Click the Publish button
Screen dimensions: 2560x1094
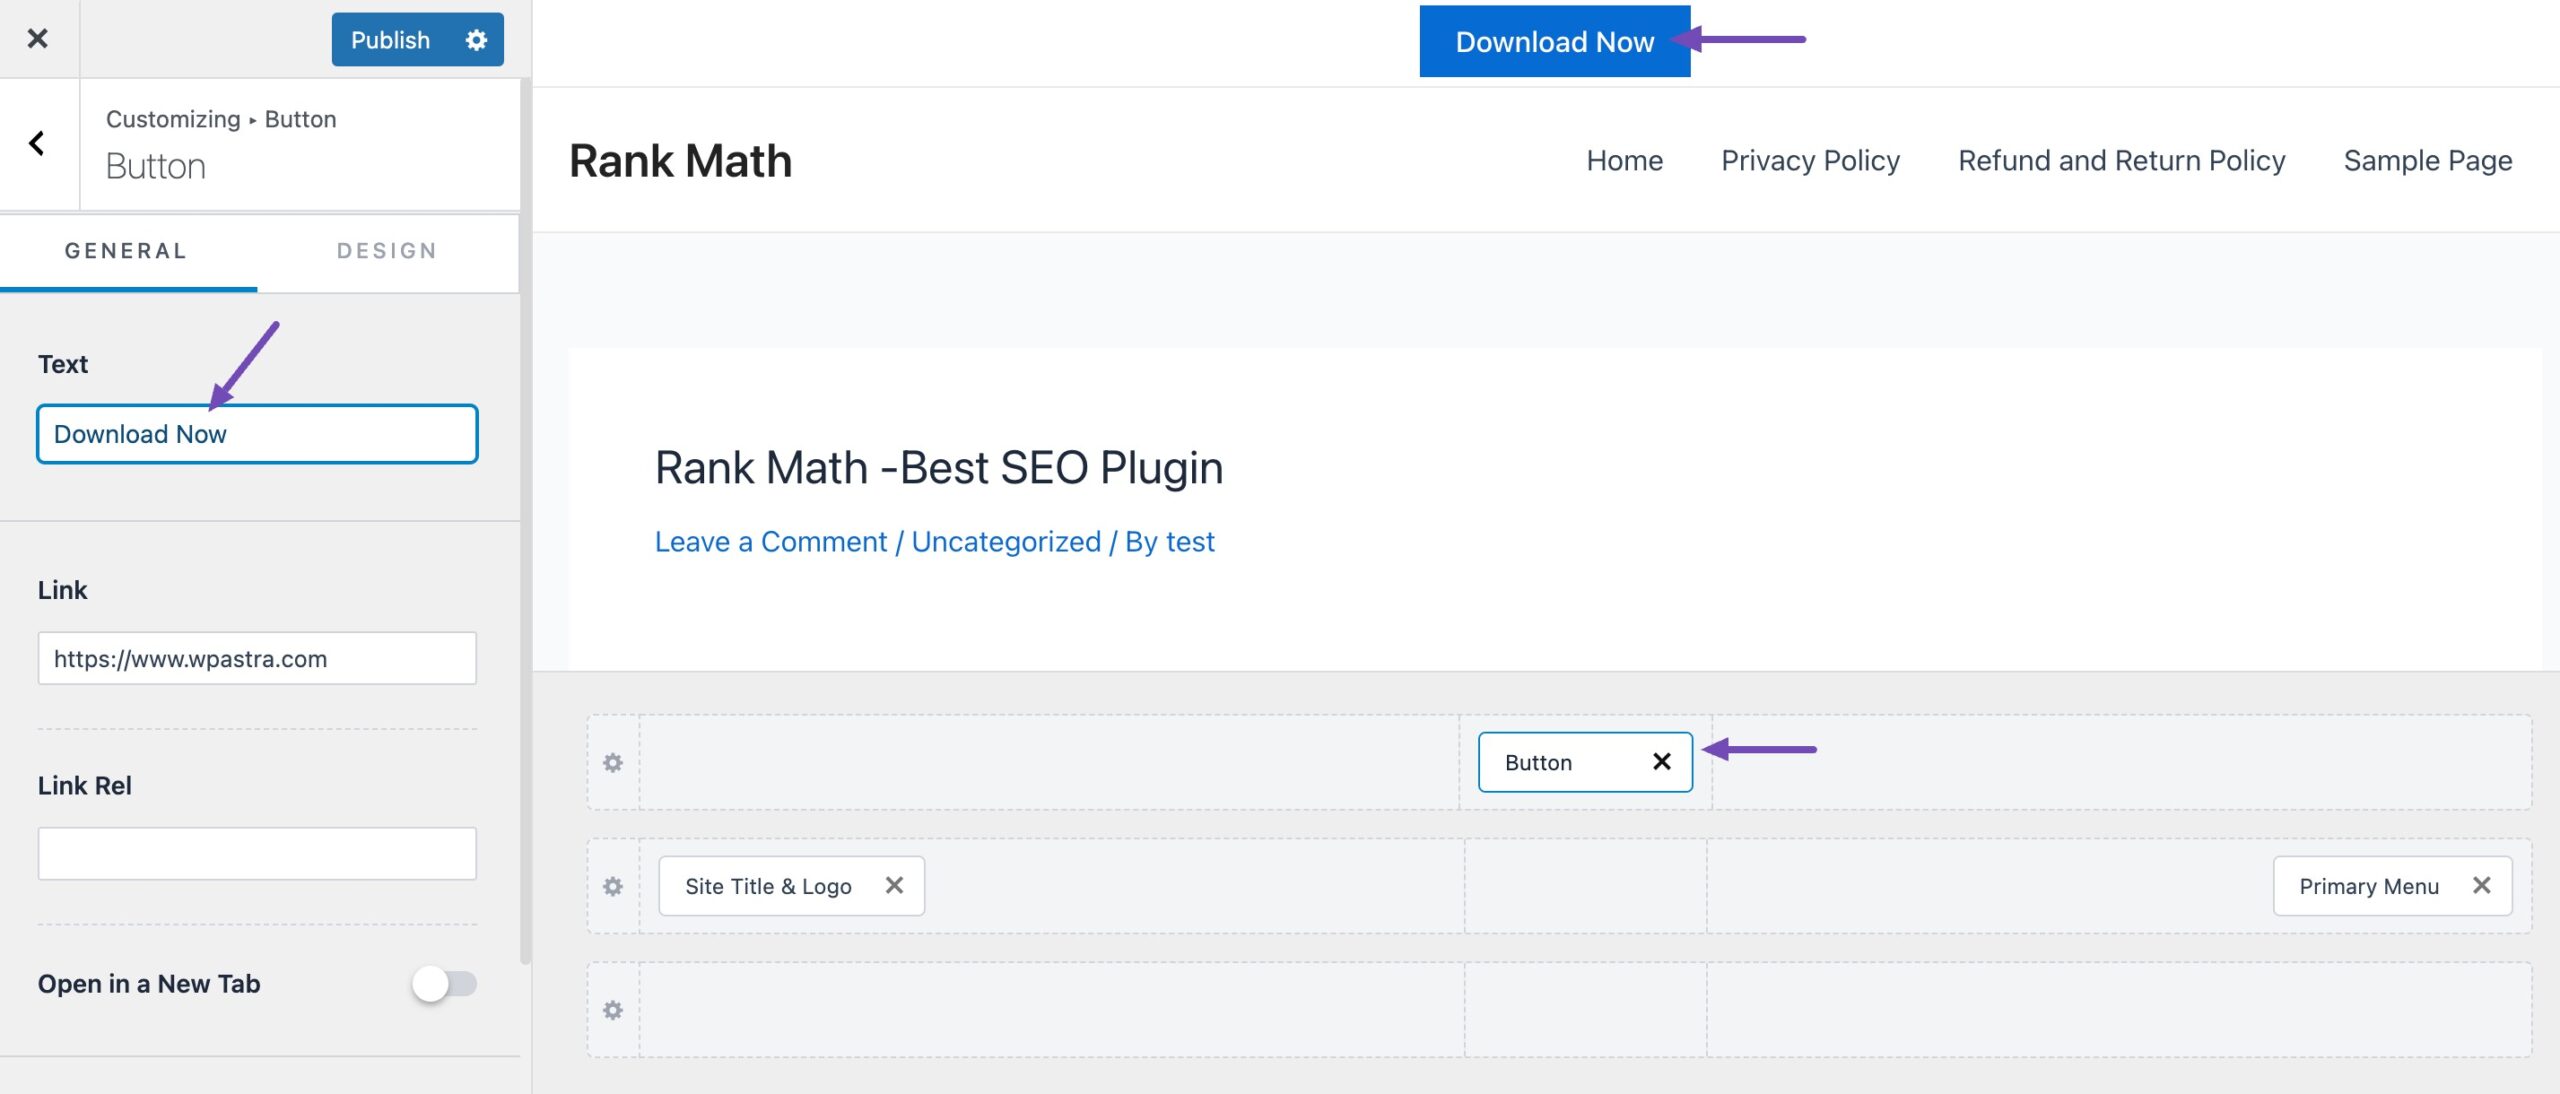tap(390, 40)
